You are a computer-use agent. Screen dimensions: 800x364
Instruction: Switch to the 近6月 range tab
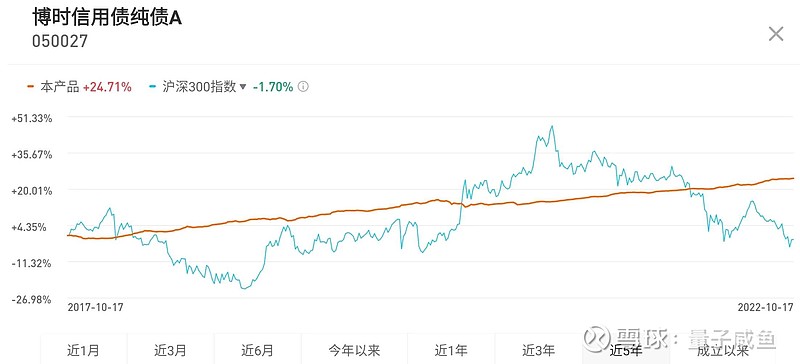(258, 351)
